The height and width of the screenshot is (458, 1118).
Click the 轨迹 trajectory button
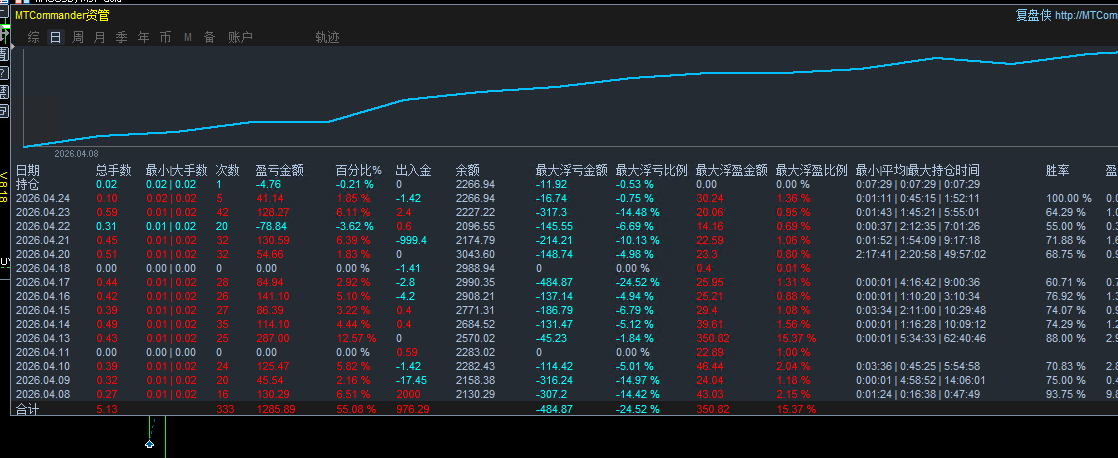(x=327, y=37)
